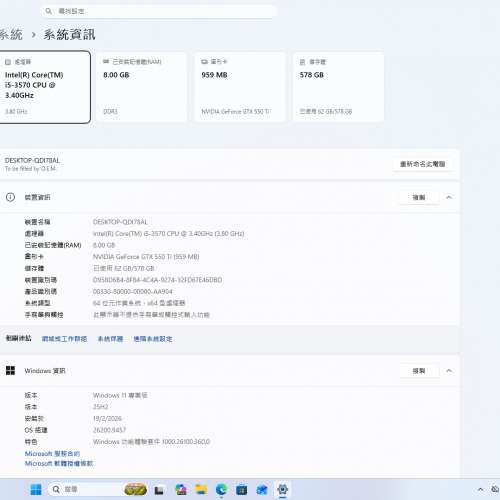
Task: Click the install date 19/2/2026
Action: (x=107, y=419)
